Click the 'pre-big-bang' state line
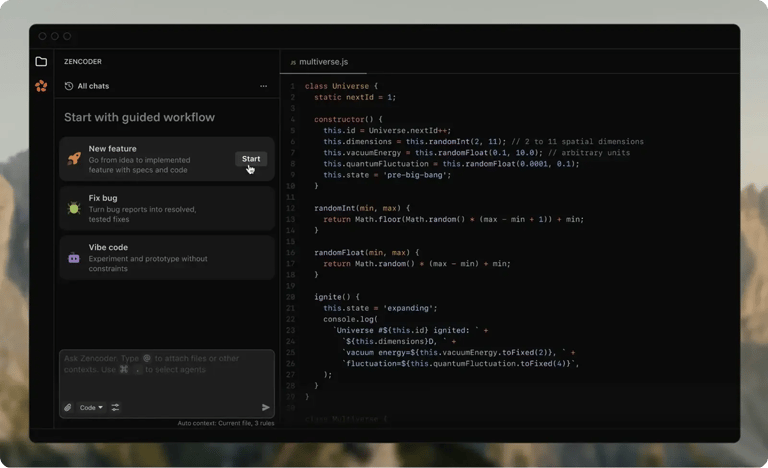Viewport: 768px width, 468px height. coord(387,175)
